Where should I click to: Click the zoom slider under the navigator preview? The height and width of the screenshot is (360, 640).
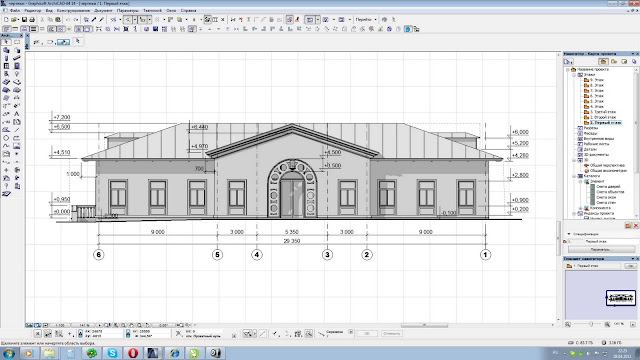(x=591, y=324)
